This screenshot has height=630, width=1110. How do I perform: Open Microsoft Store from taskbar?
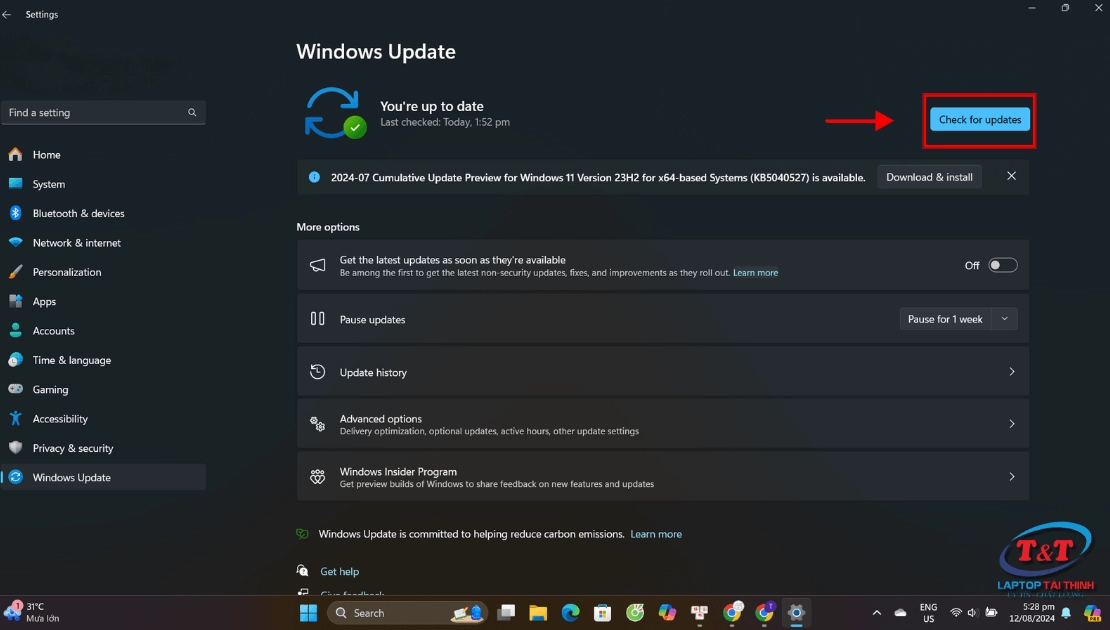(602, 613)
